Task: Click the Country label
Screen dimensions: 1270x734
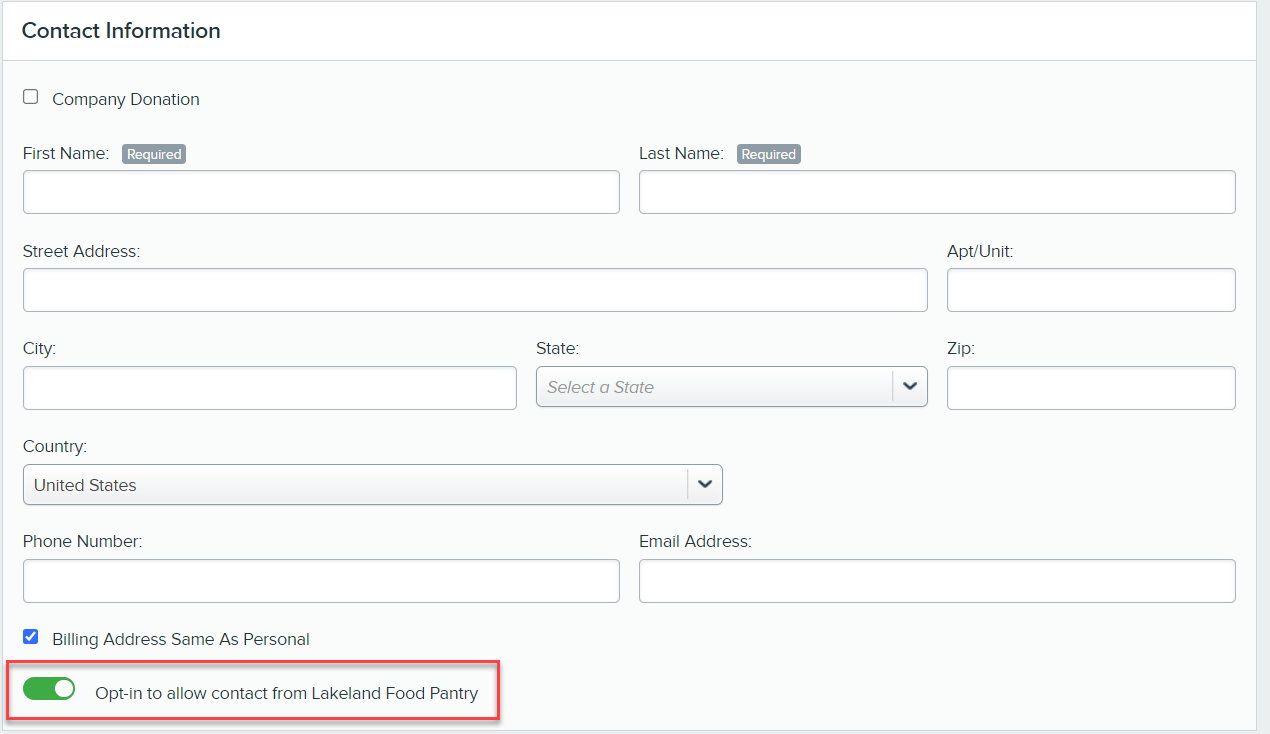Action: (x=55, y=446)
